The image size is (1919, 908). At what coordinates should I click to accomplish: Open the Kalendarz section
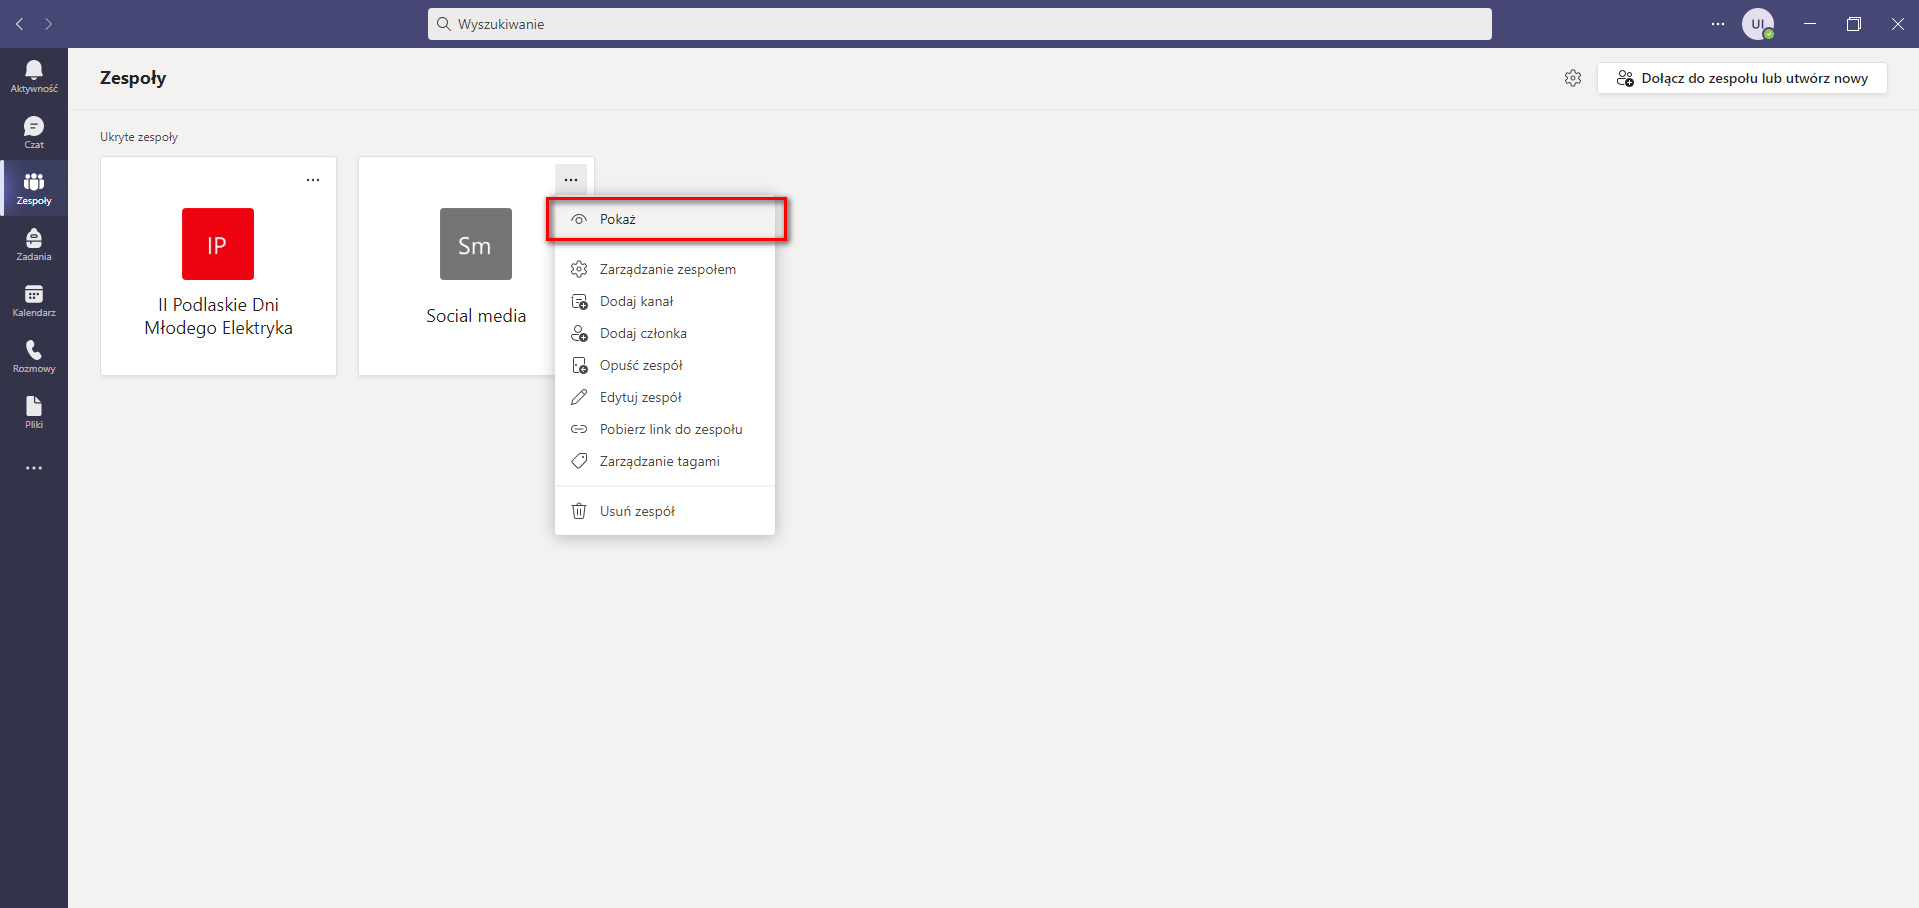pos(34,300)
